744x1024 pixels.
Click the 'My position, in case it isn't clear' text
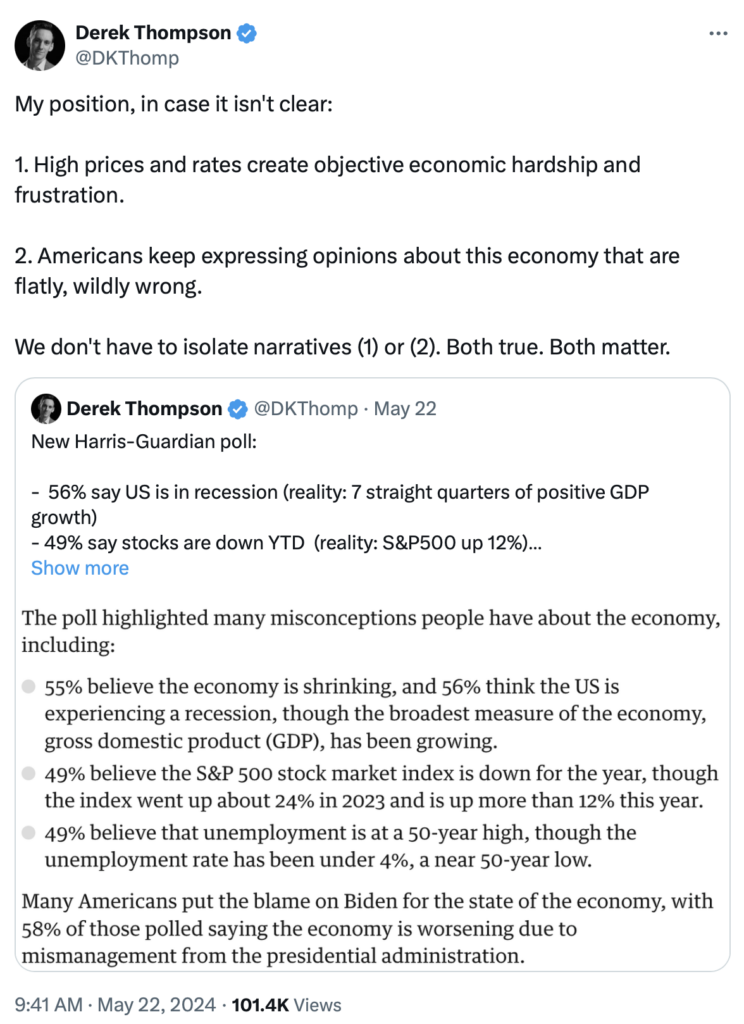pos(183,106)
